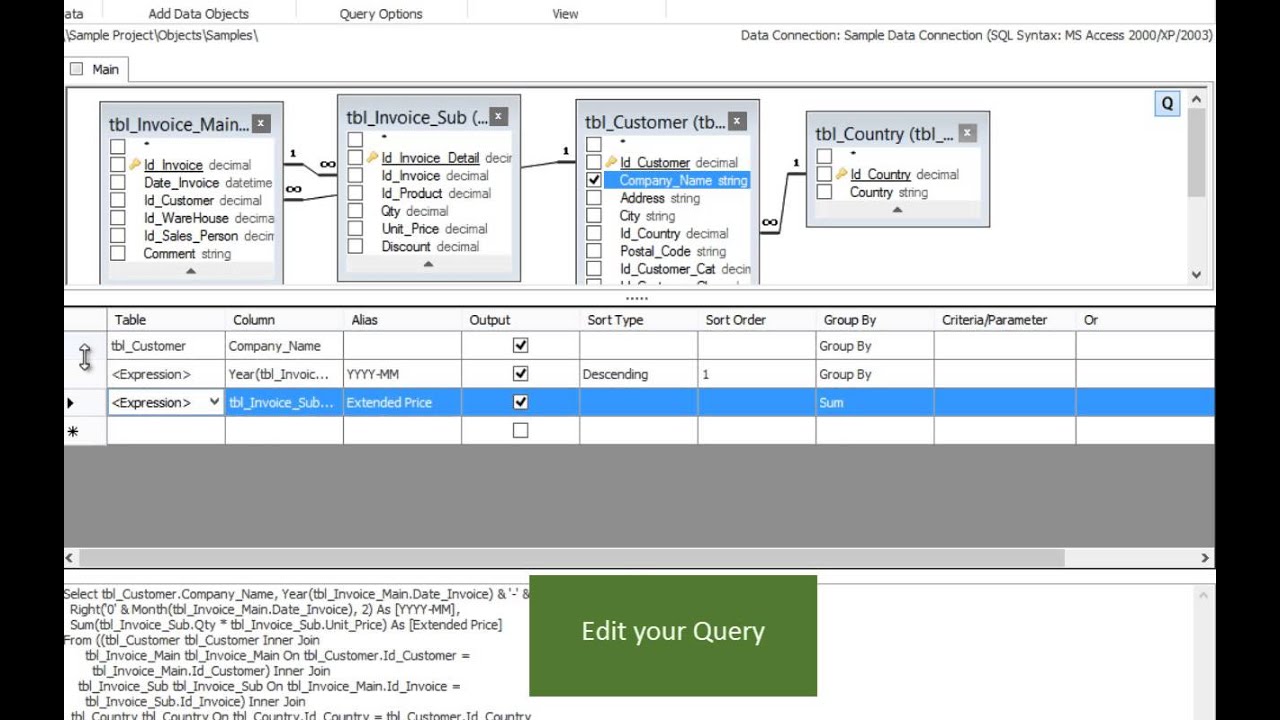Click grid horizontal scrollbar left arrow
The image size is (1280, 720).
(x=69, y=558)
